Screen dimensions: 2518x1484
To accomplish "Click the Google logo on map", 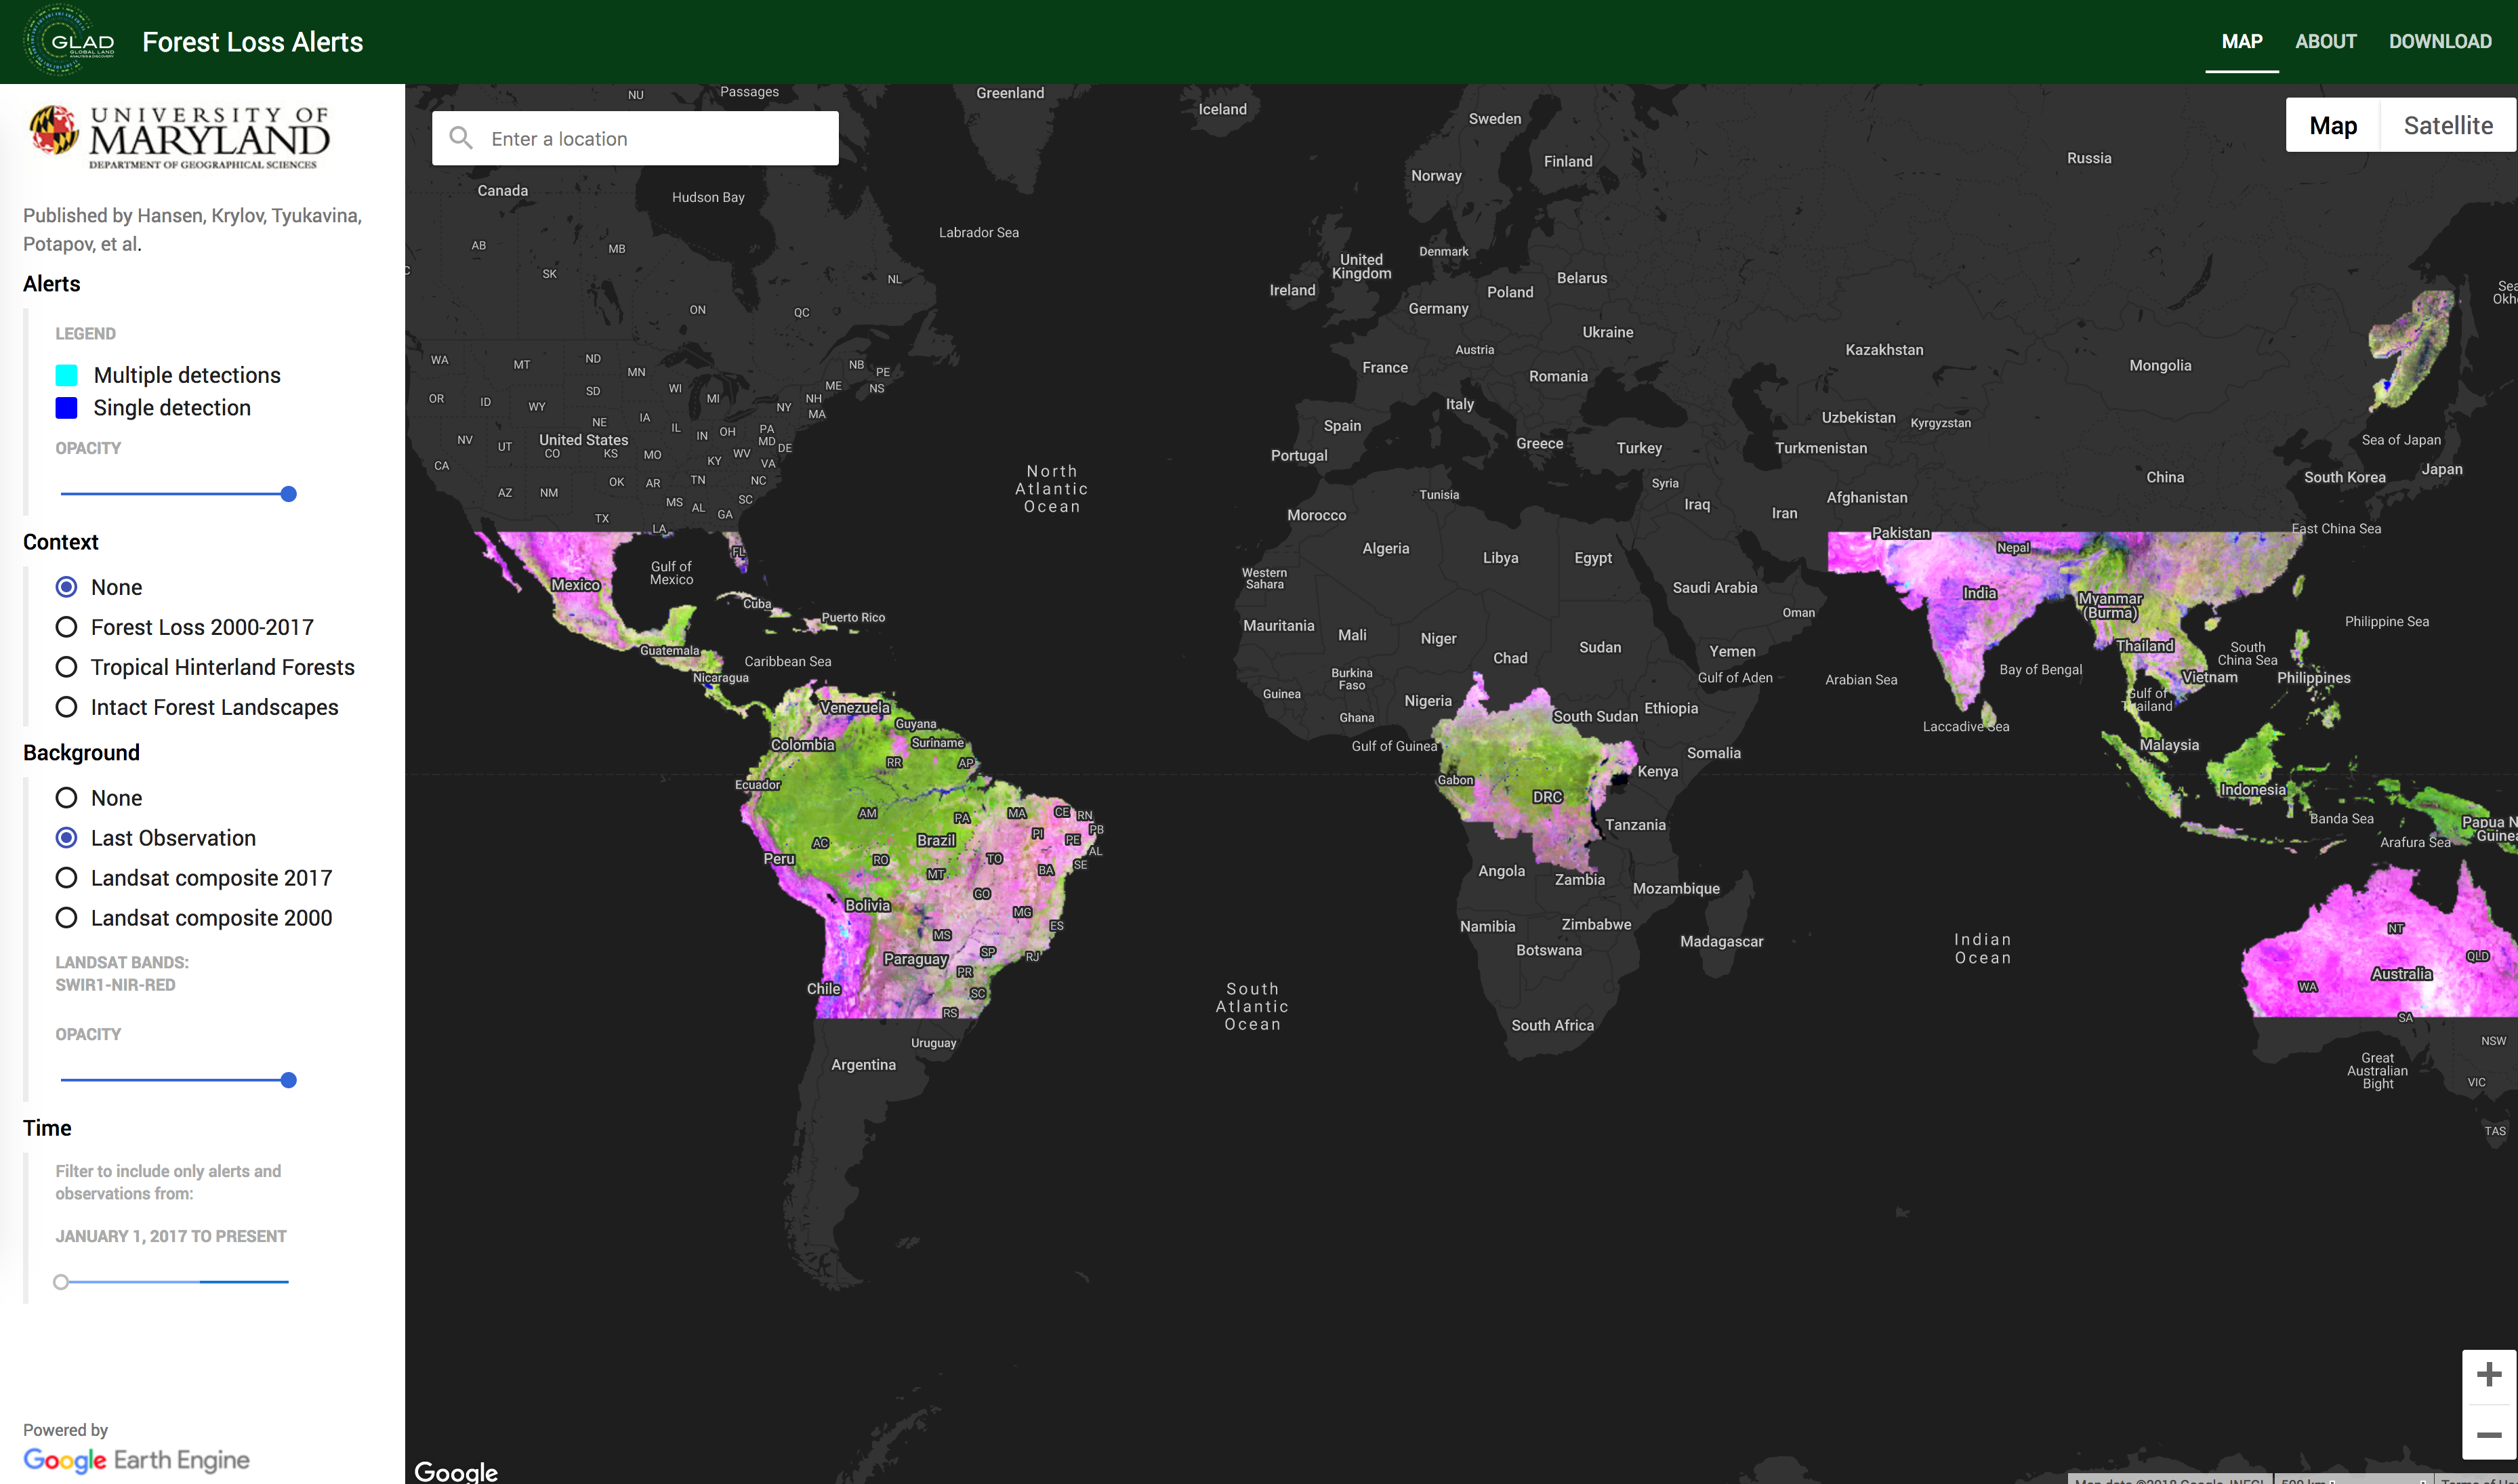I will click(x=456, y=1471).
